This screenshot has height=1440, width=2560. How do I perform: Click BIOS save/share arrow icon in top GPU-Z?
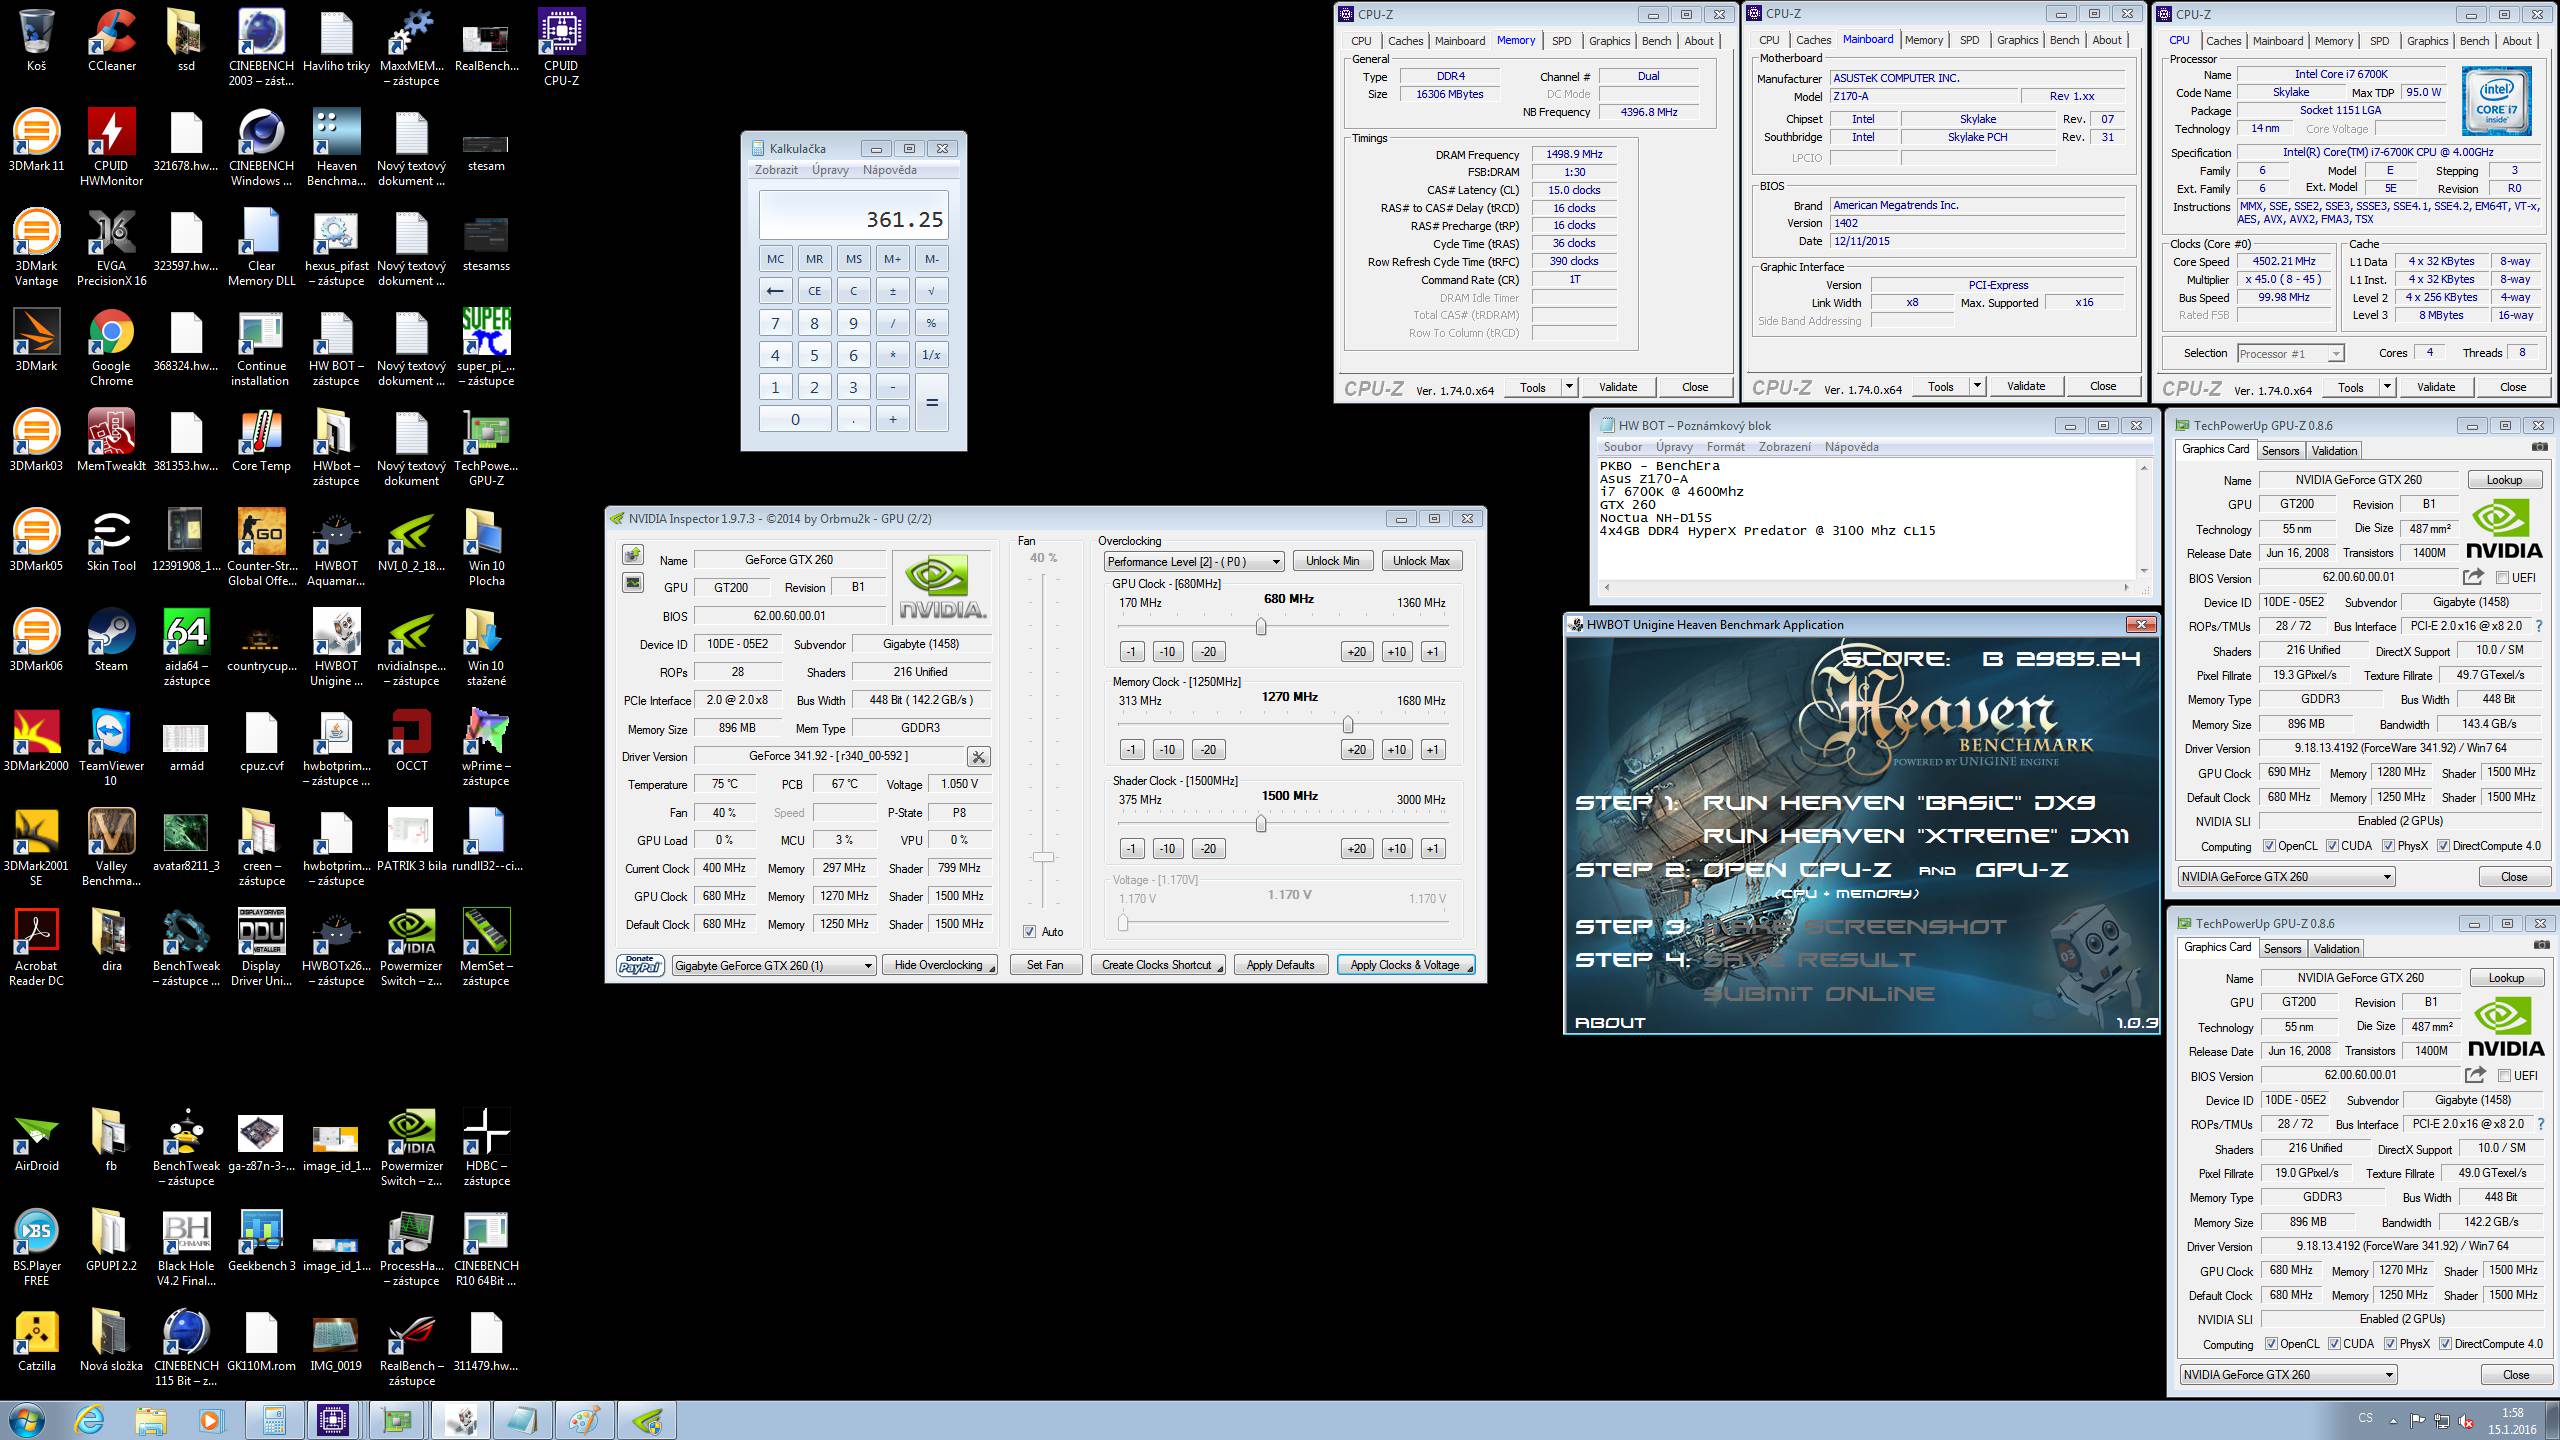(x=2473, y=577)
